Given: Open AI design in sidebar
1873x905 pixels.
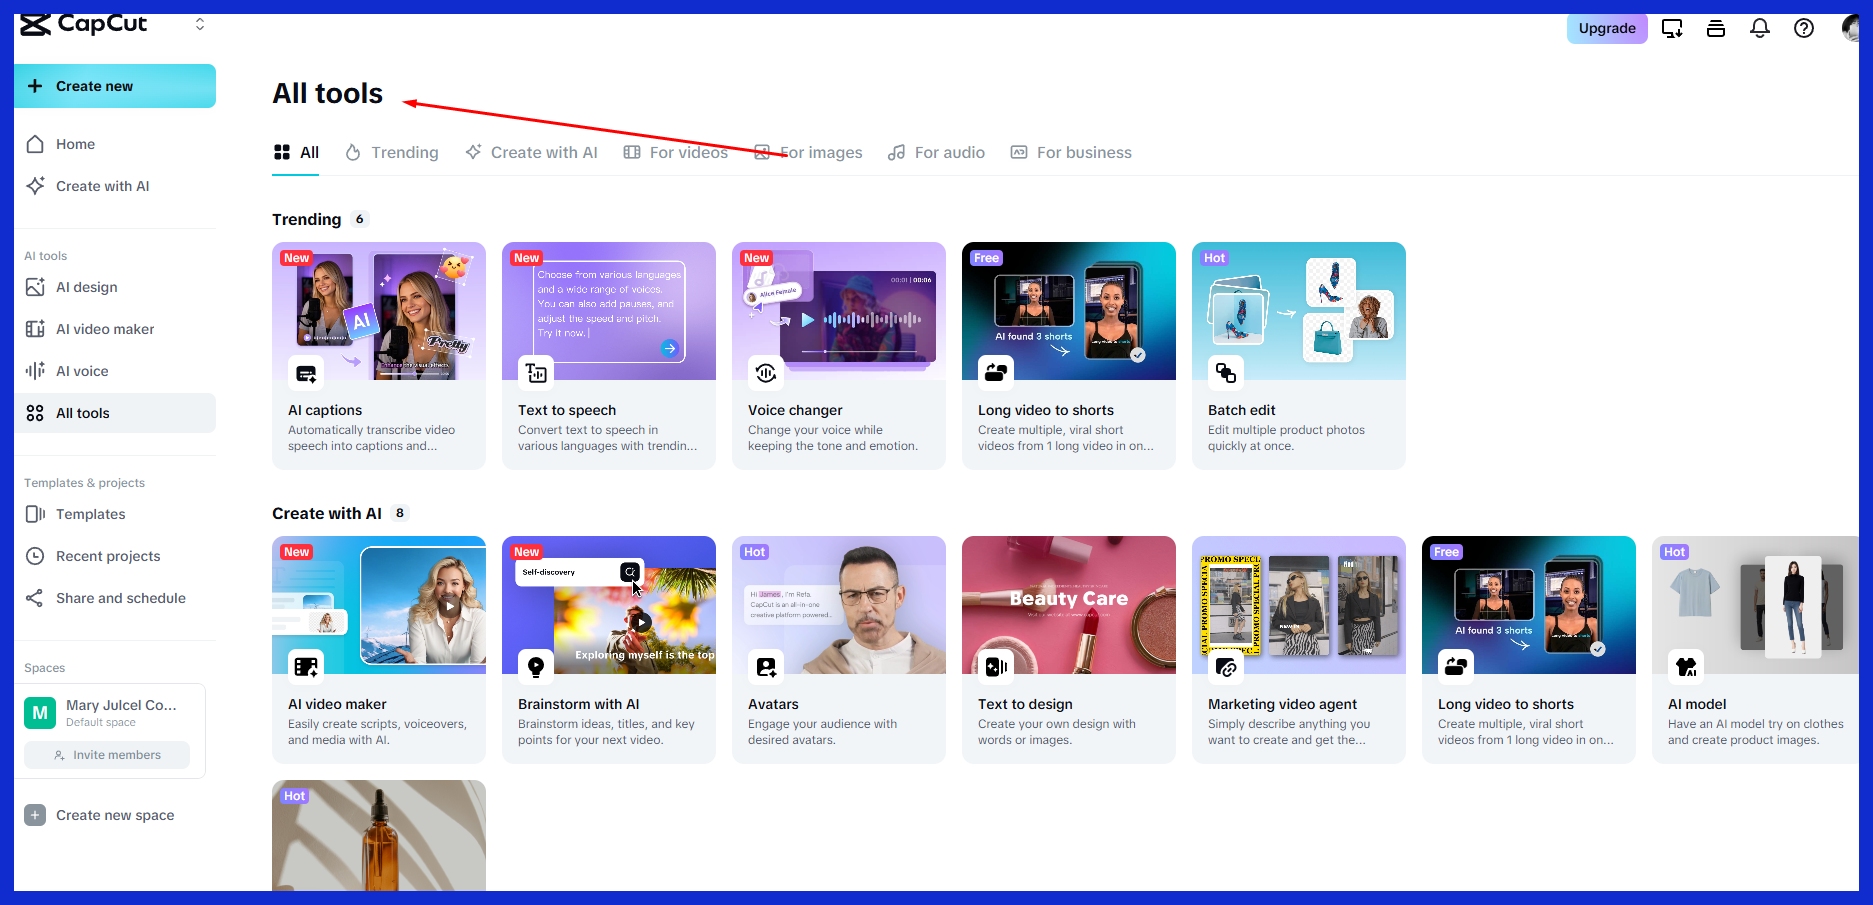Looking at the screenshot, I should click(x=86, y=287).
